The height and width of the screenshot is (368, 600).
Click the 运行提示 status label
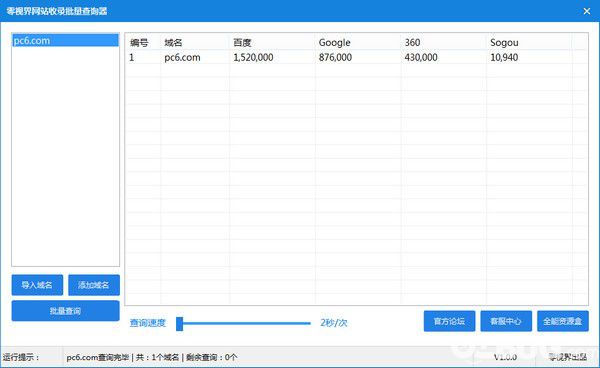point(21,357)
